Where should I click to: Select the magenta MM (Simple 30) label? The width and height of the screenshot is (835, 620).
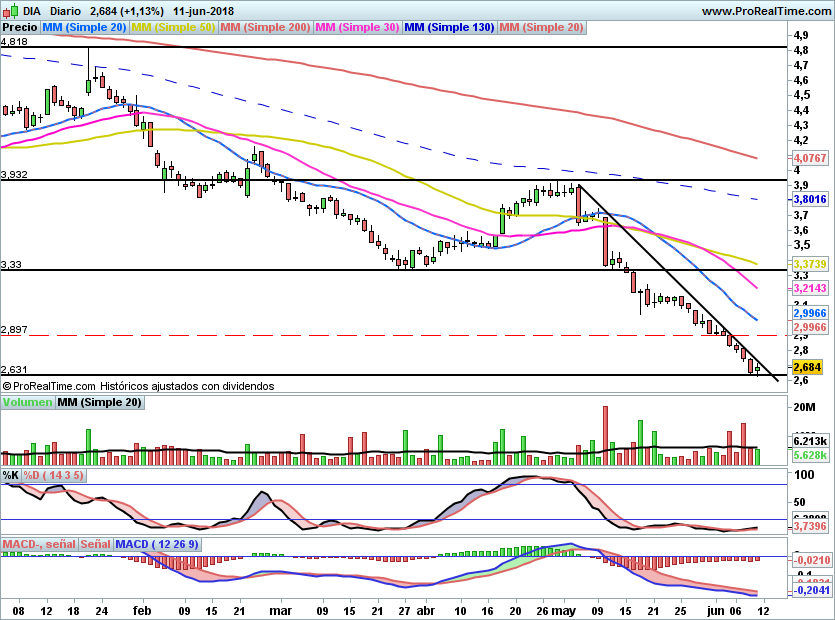click(x=357, y=27)
